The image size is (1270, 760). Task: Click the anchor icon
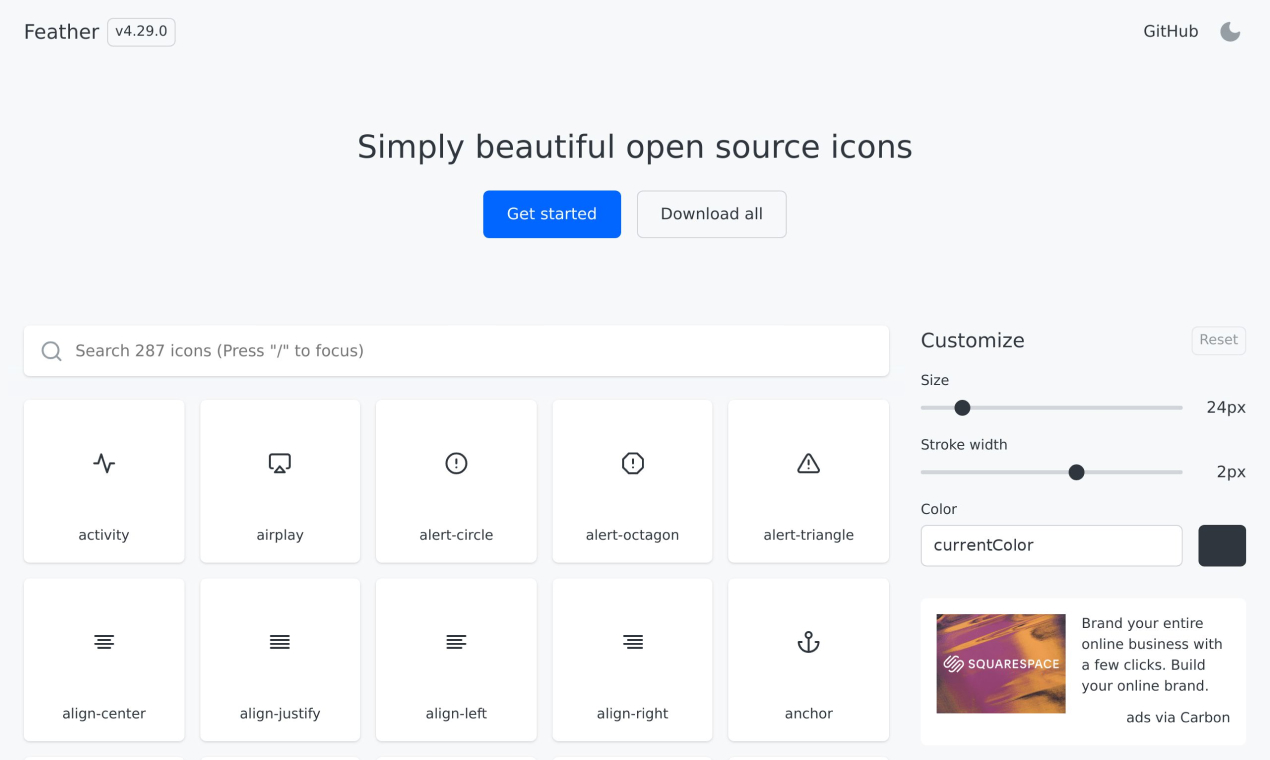[x=808, y=642]
